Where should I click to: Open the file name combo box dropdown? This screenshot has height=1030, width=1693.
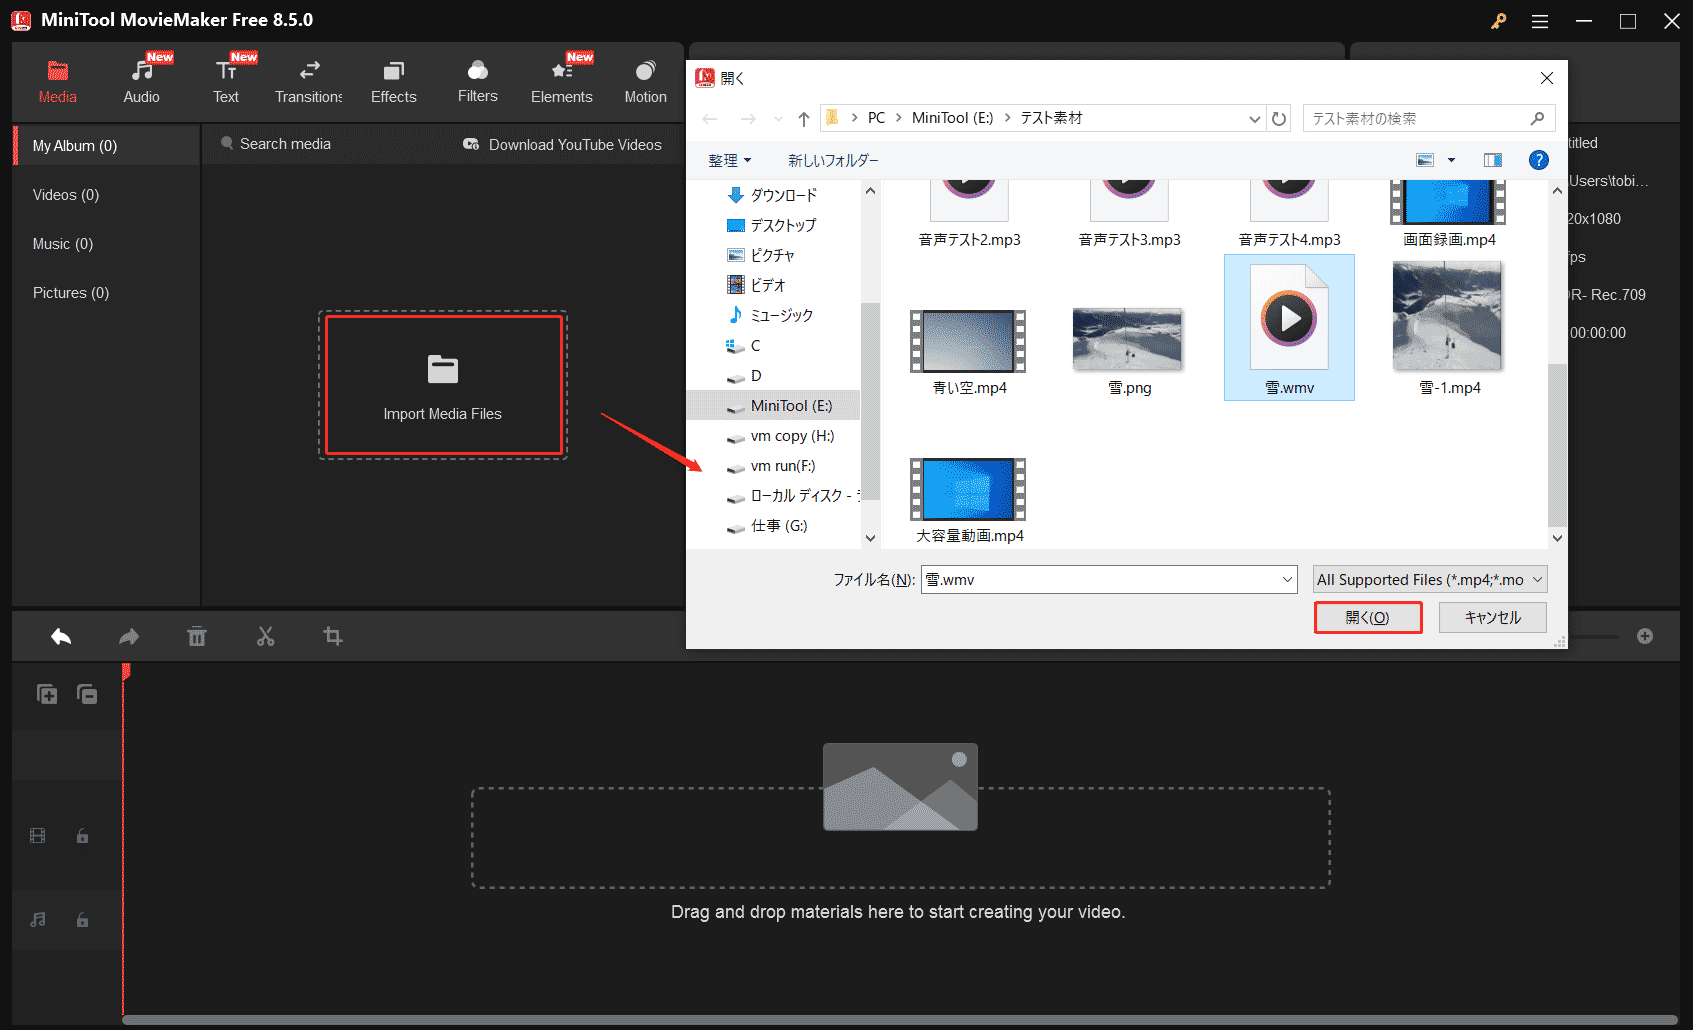(1286, 579)
